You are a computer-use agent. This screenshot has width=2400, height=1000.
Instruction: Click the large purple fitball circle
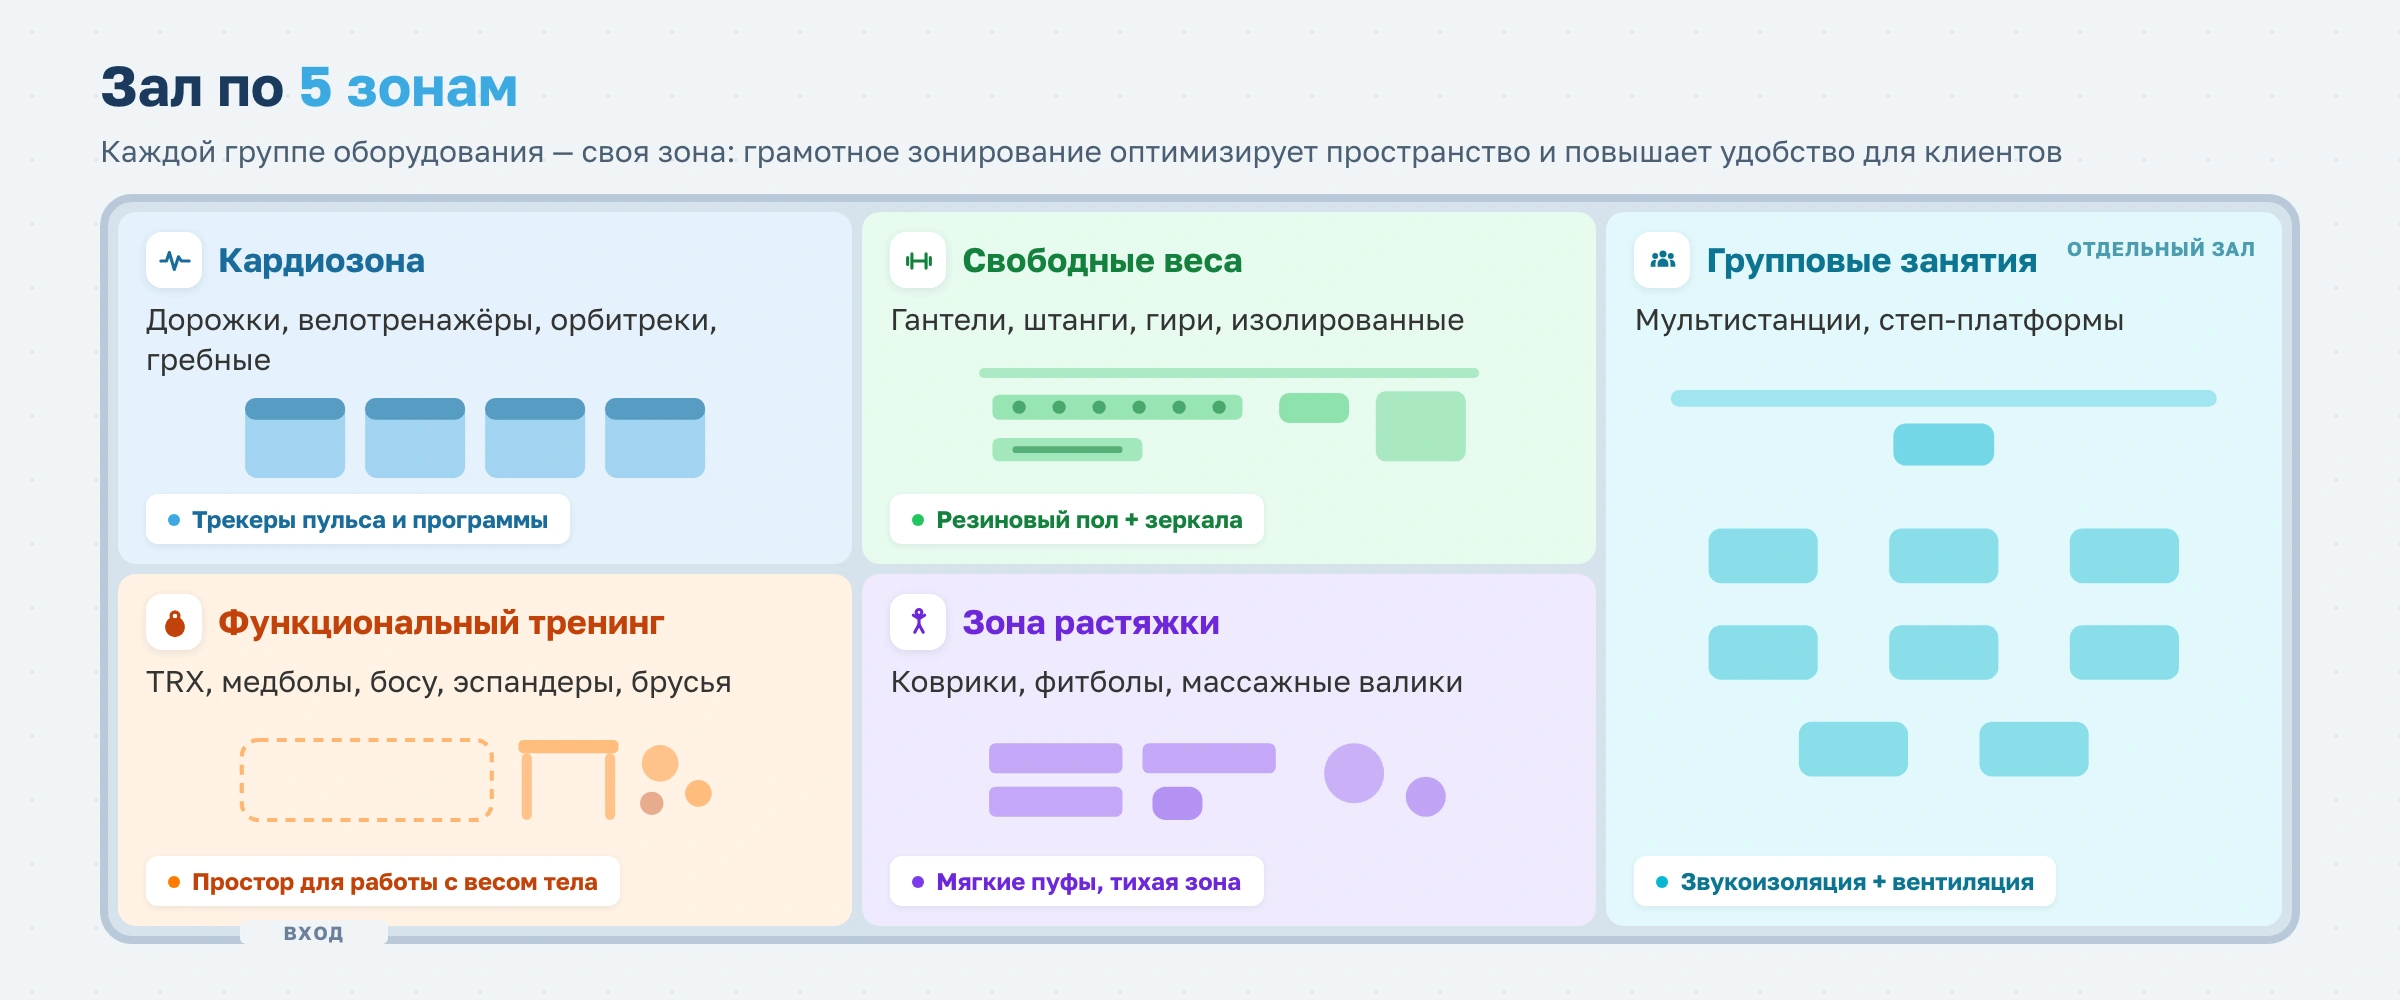(x=1354, y=773)
